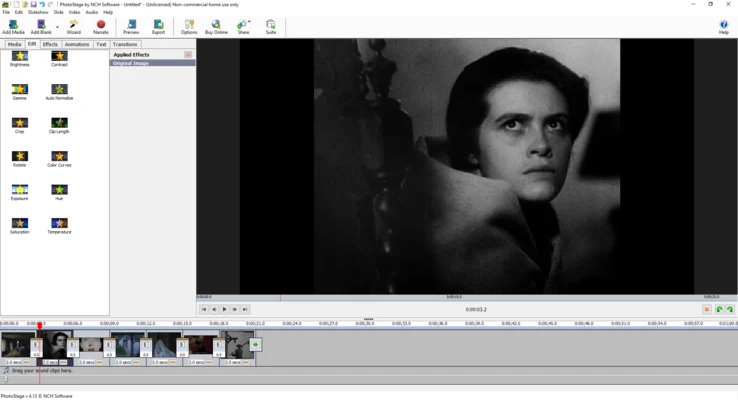Screen dimensions: 738x400
Task: Click the Add Media toolbar icon
Action: 13,27
